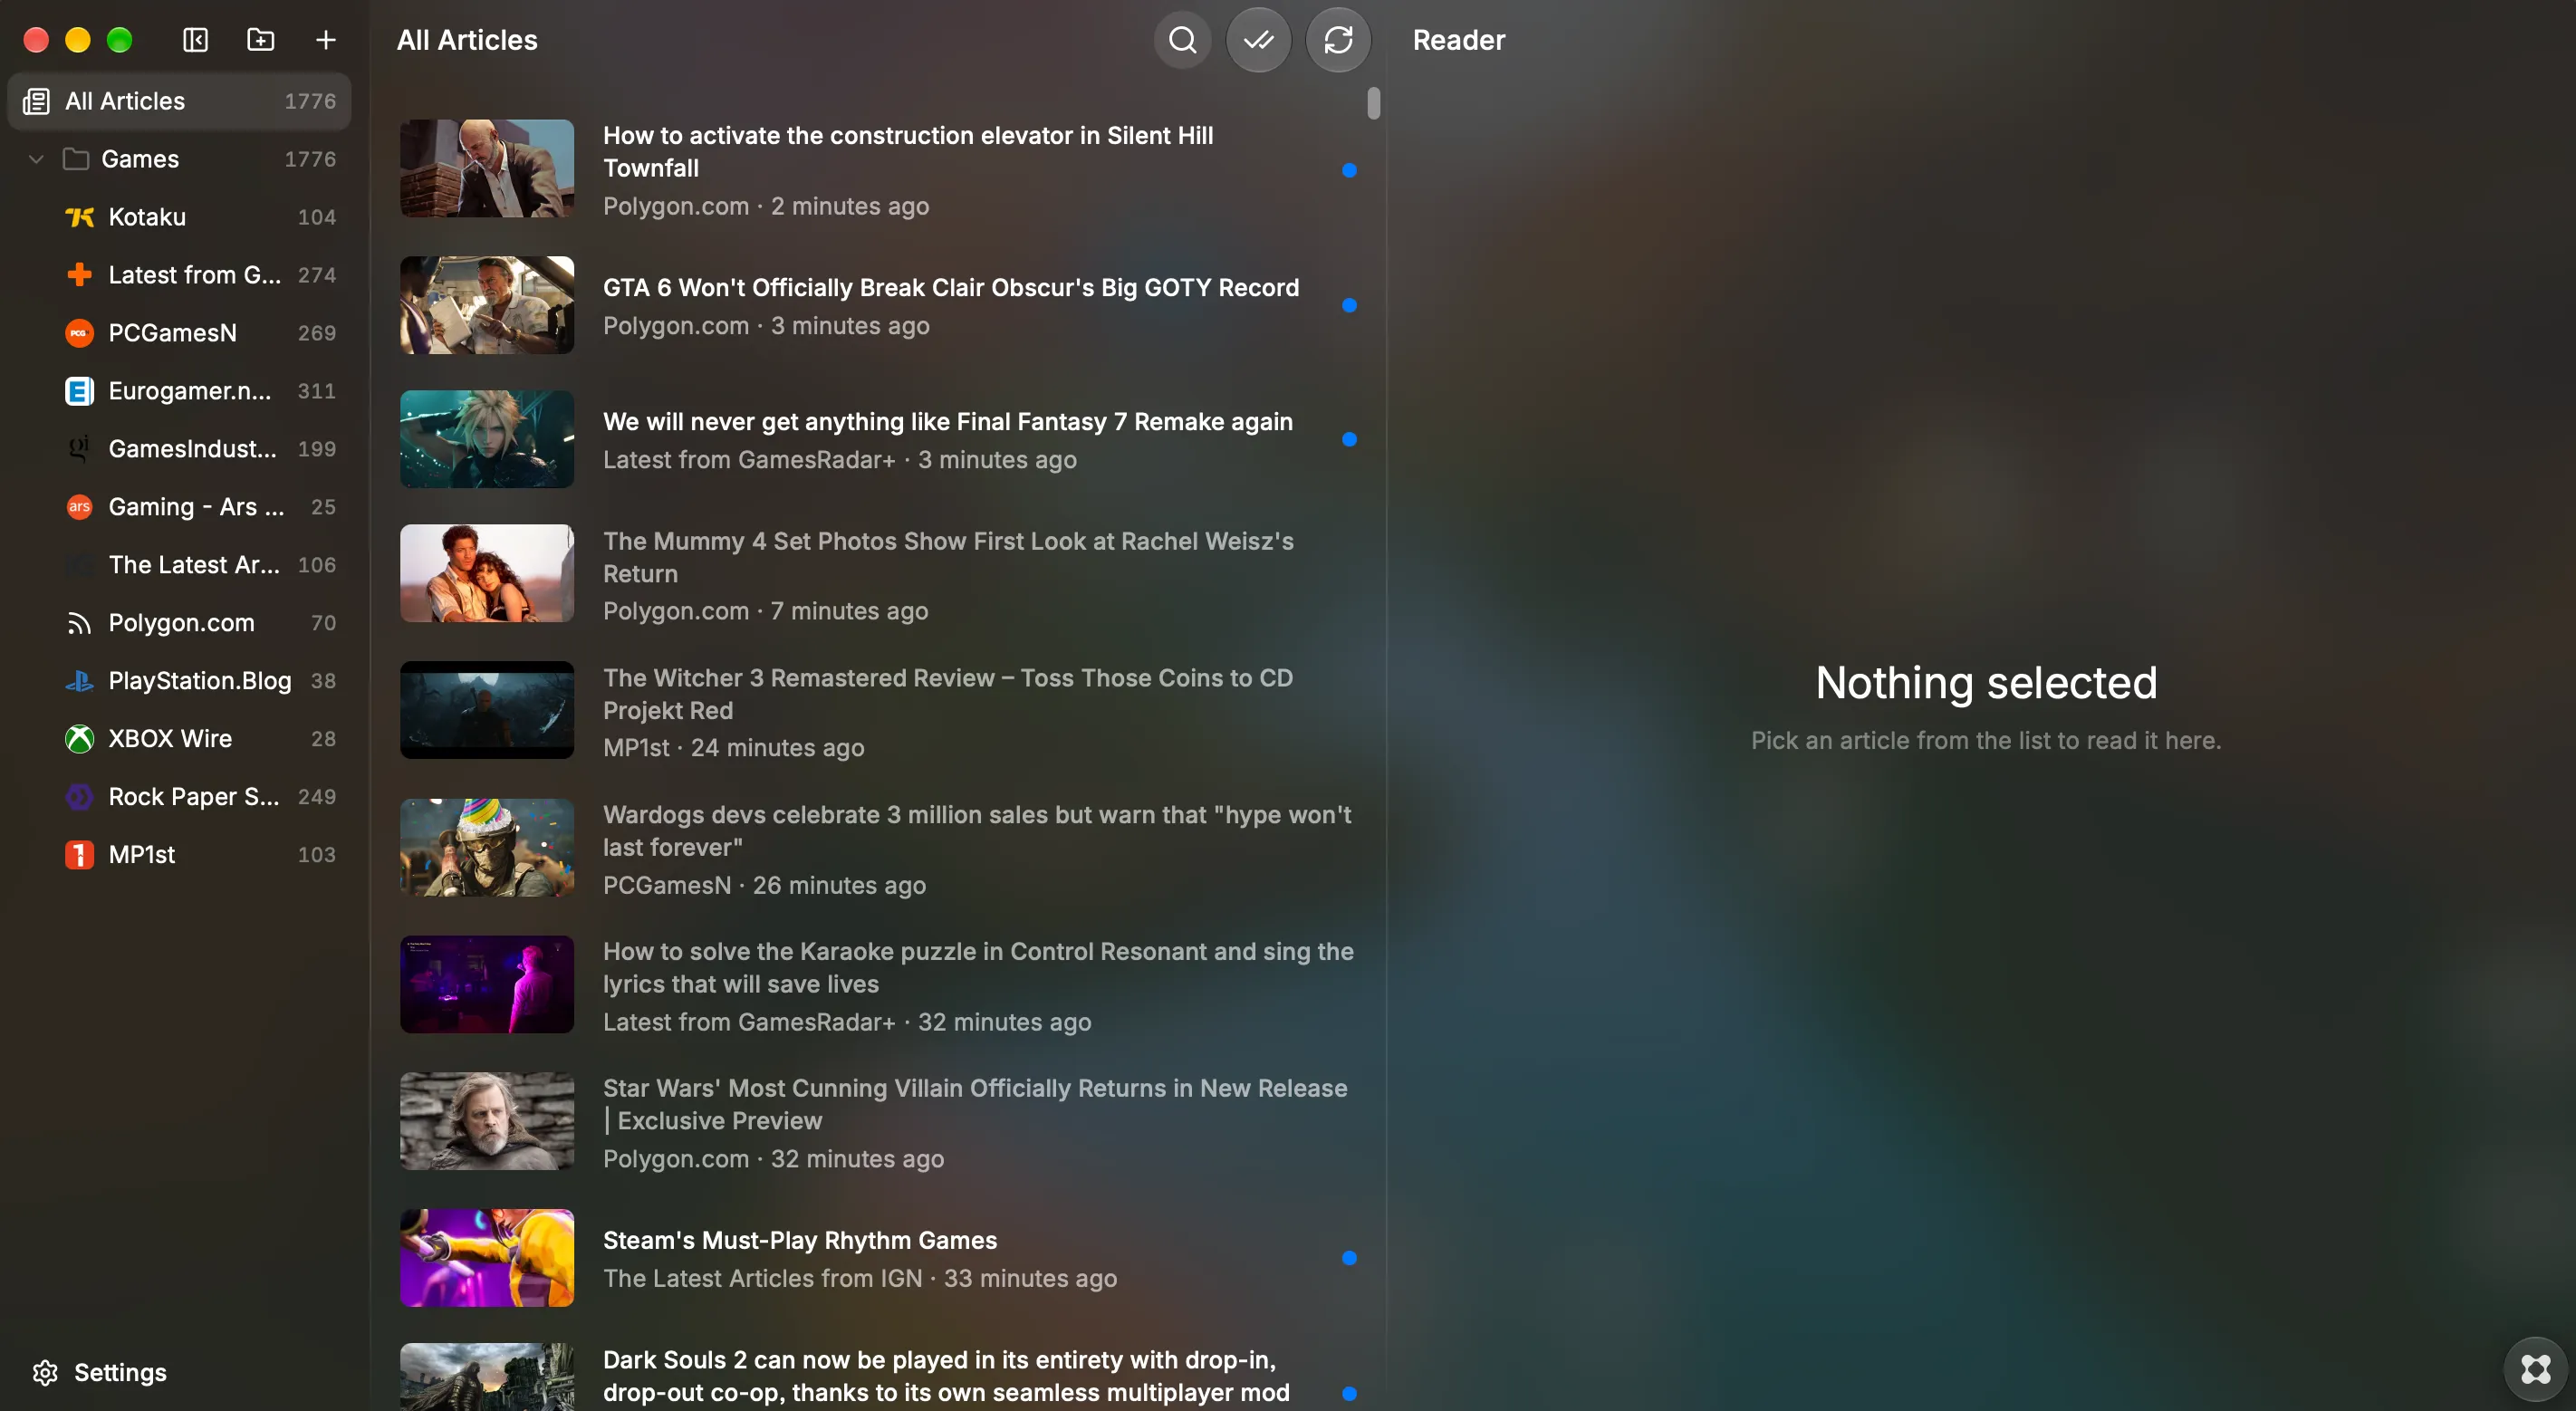Open Wardogs devs 3 million sales article
Image resolution: width=2576 pixels, height=1411 pixels.
tap(878, 848)
